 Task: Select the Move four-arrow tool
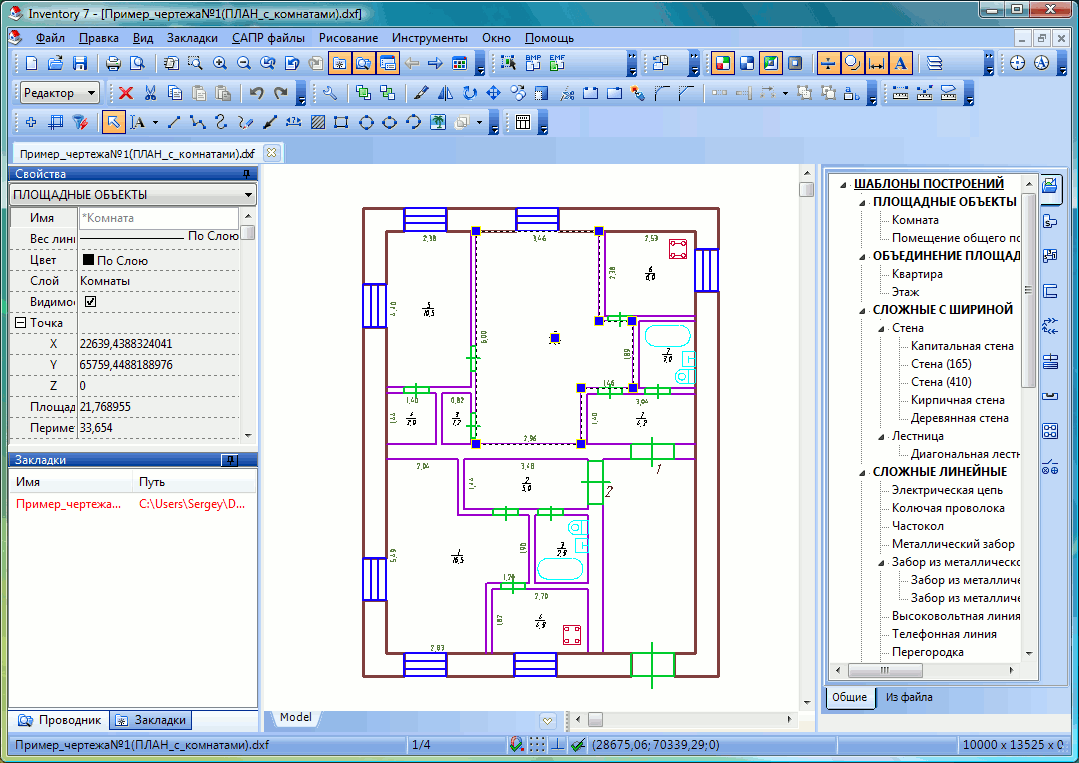coord(493,93)
